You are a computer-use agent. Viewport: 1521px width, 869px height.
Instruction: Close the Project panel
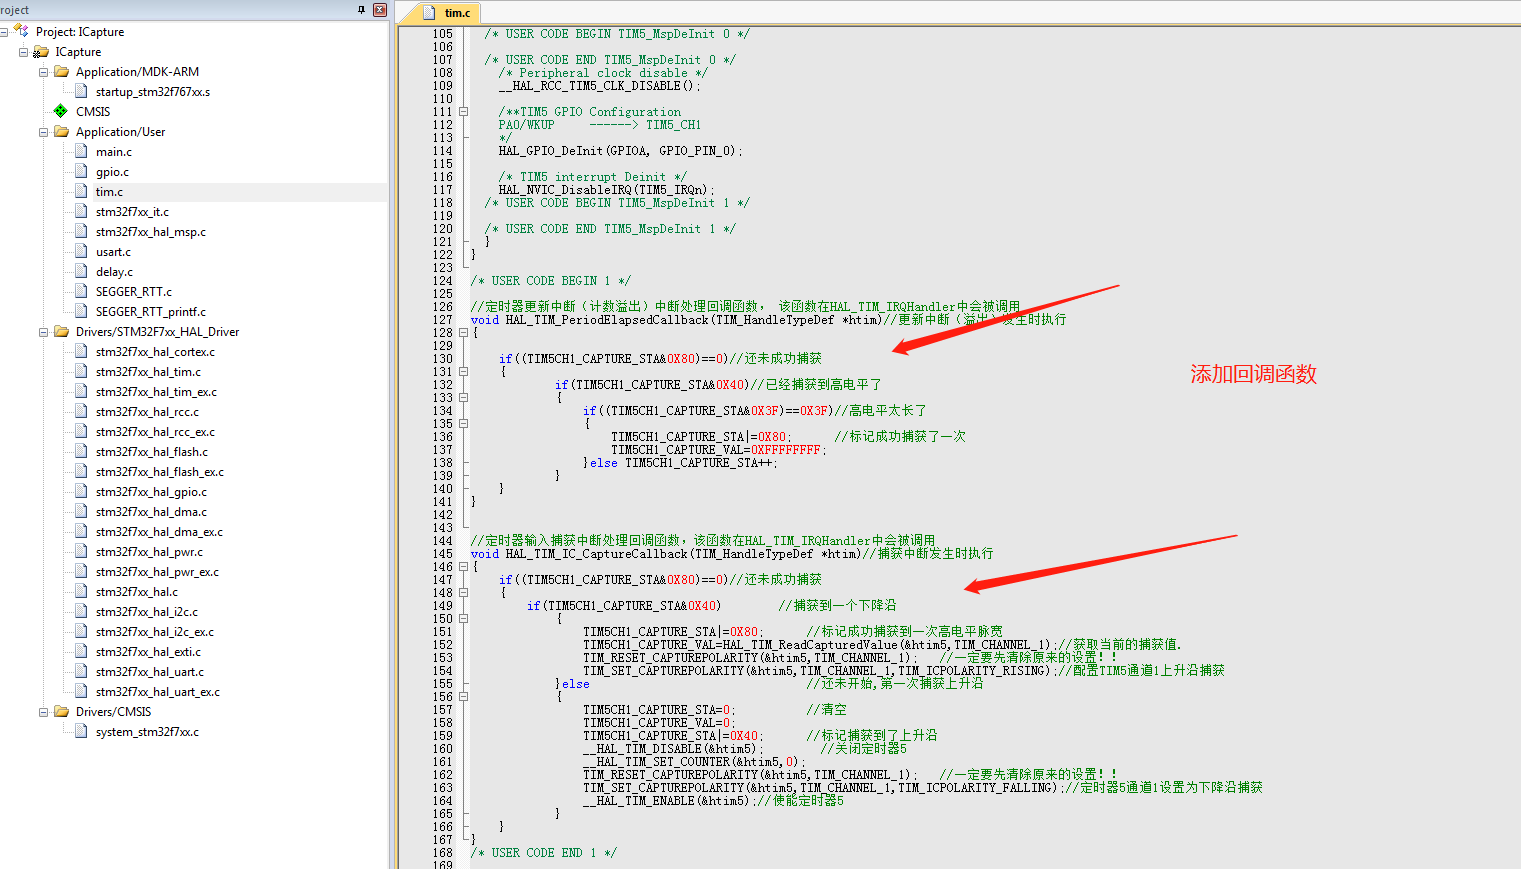pos(380,10)
